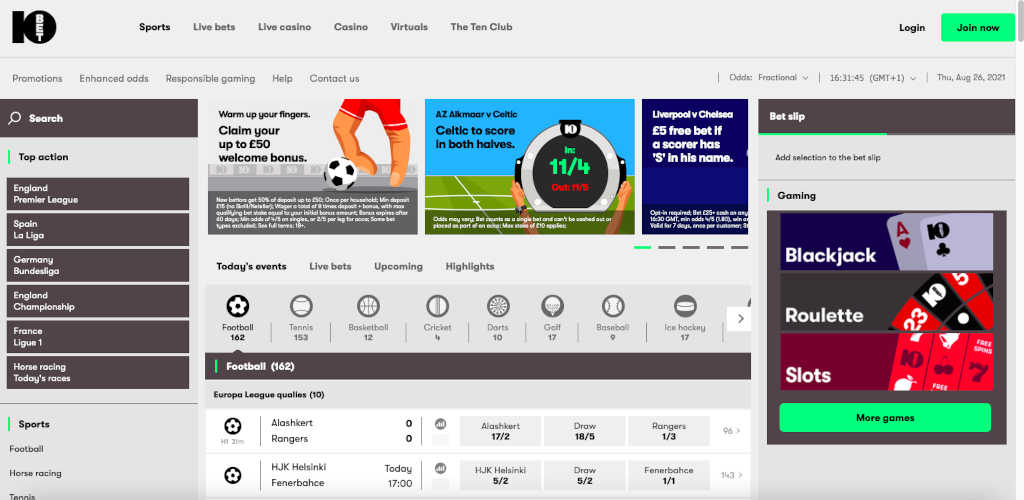Bet on Fenerbahce at 1/1

pos(669,475)
